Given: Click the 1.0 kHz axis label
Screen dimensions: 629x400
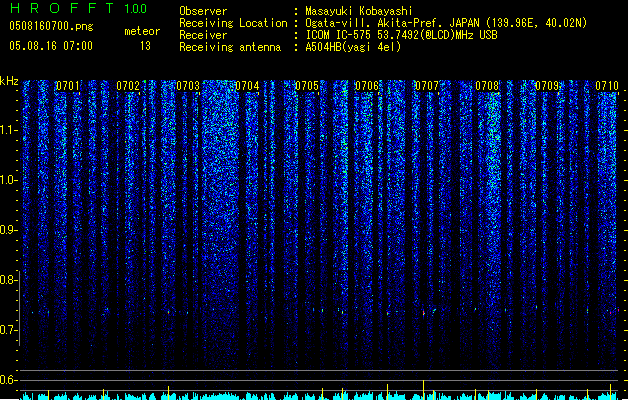Looking at the screenshot, I should pyautogui.click(x=8, y=180).
